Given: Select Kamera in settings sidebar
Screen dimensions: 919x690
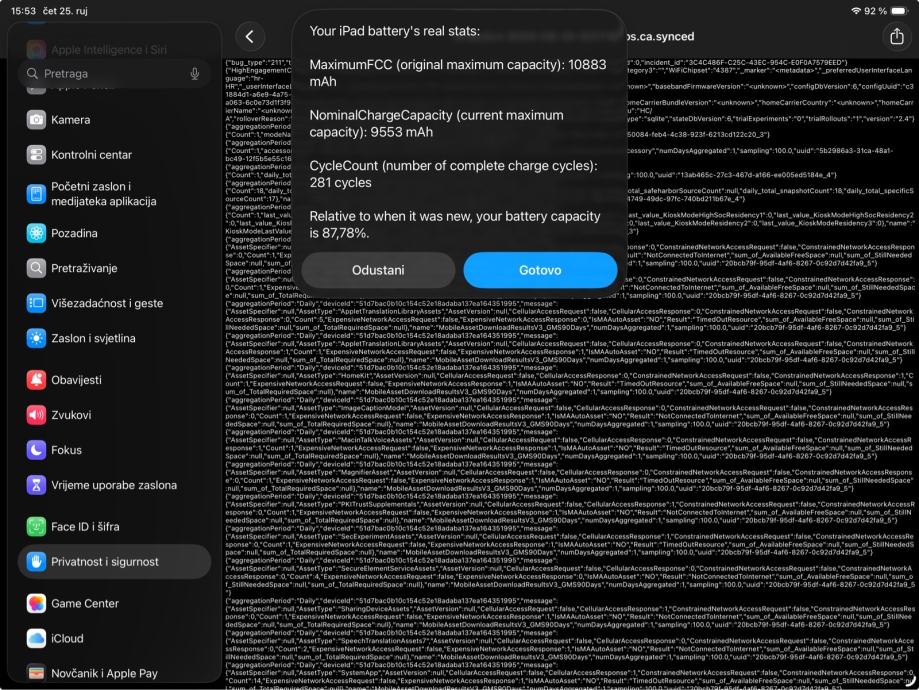Looking at the screenshot, I should tap(114, 120).
